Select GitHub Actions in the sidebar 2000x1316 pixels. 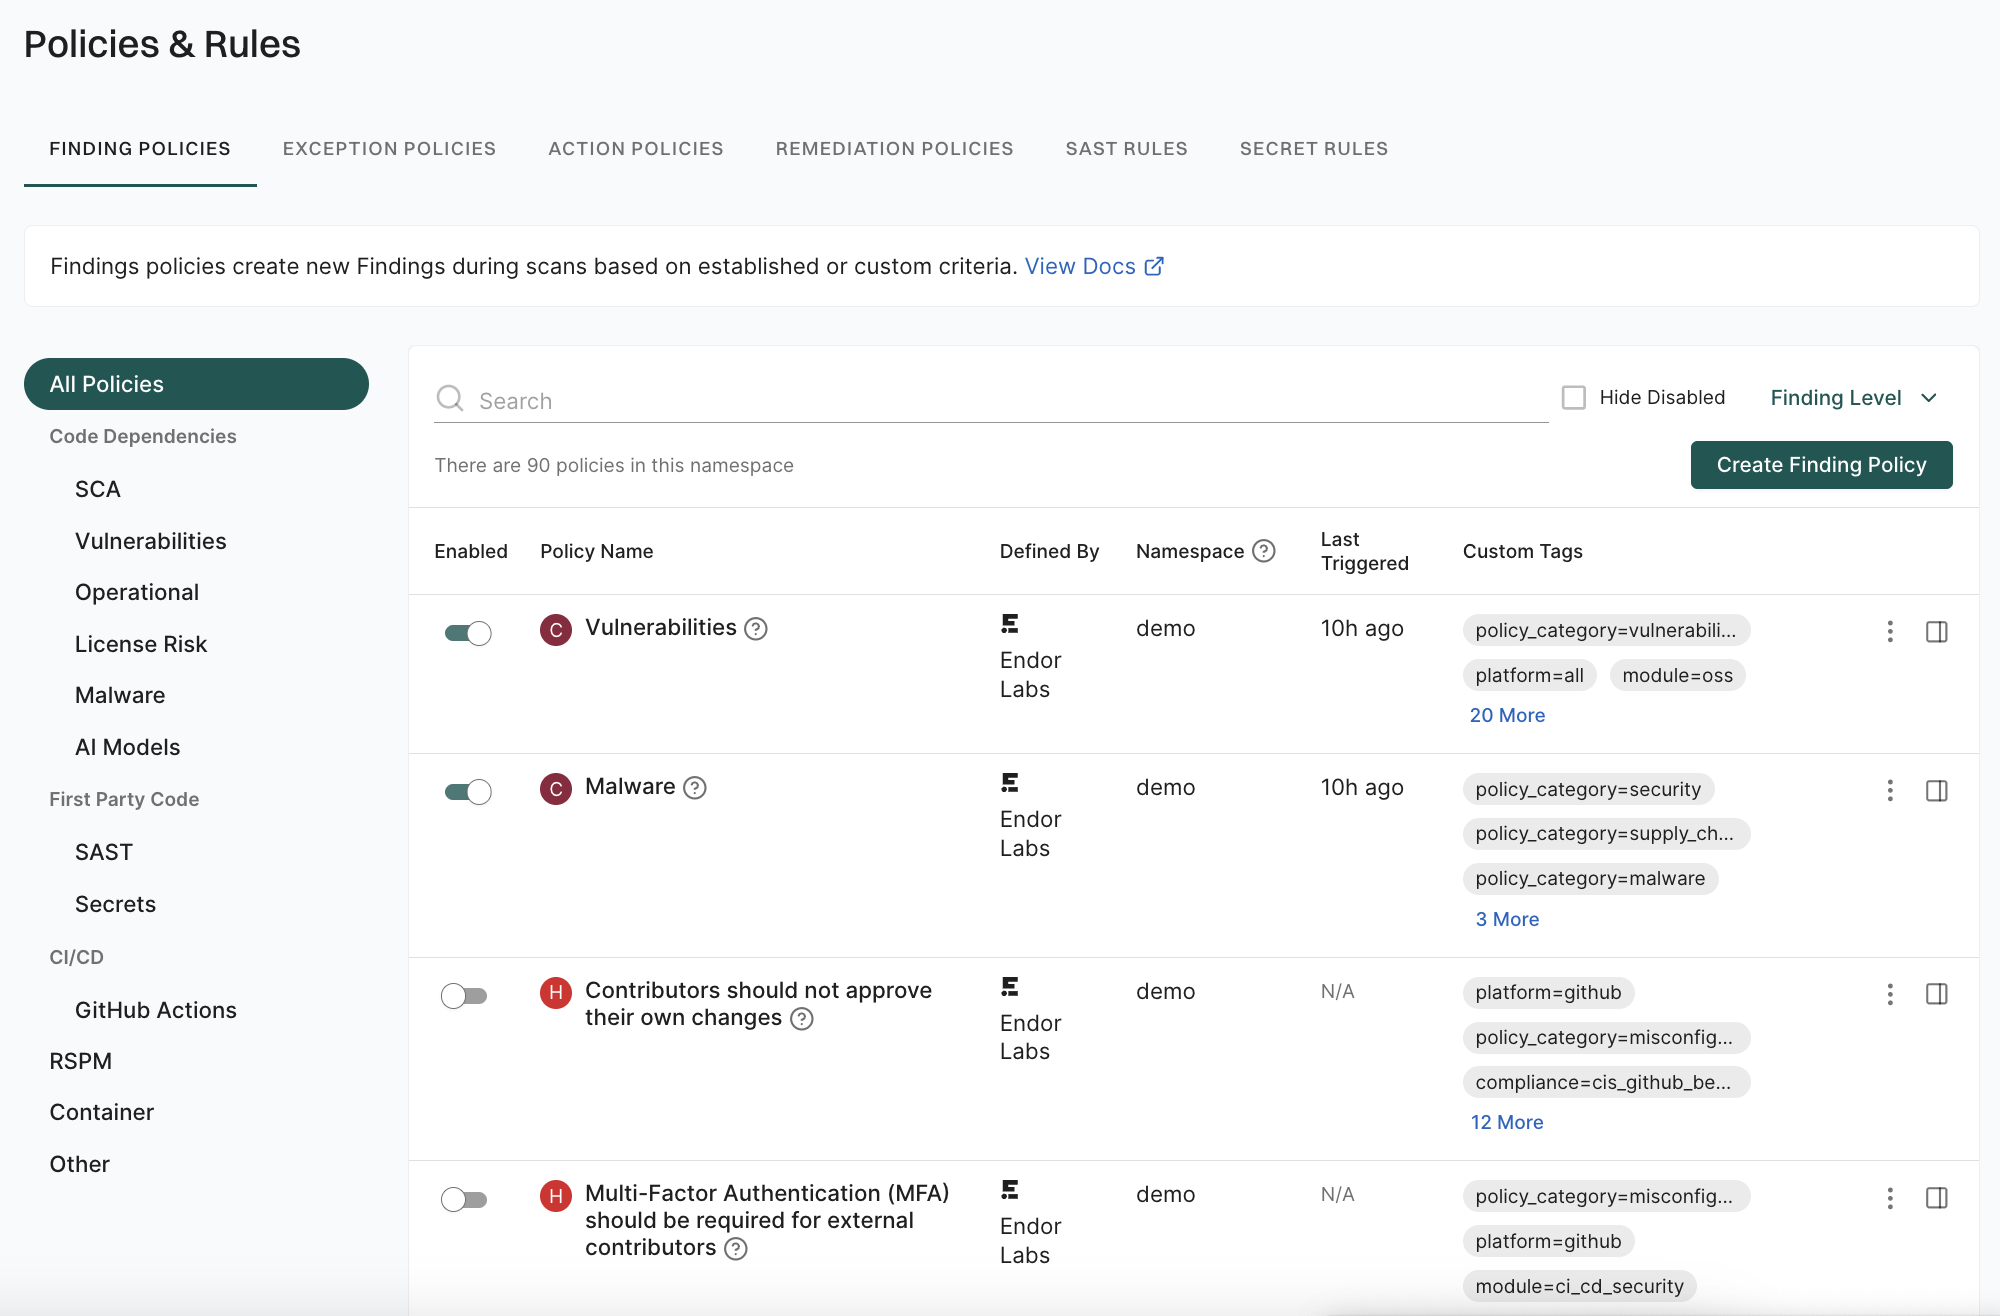point(156,1010)
